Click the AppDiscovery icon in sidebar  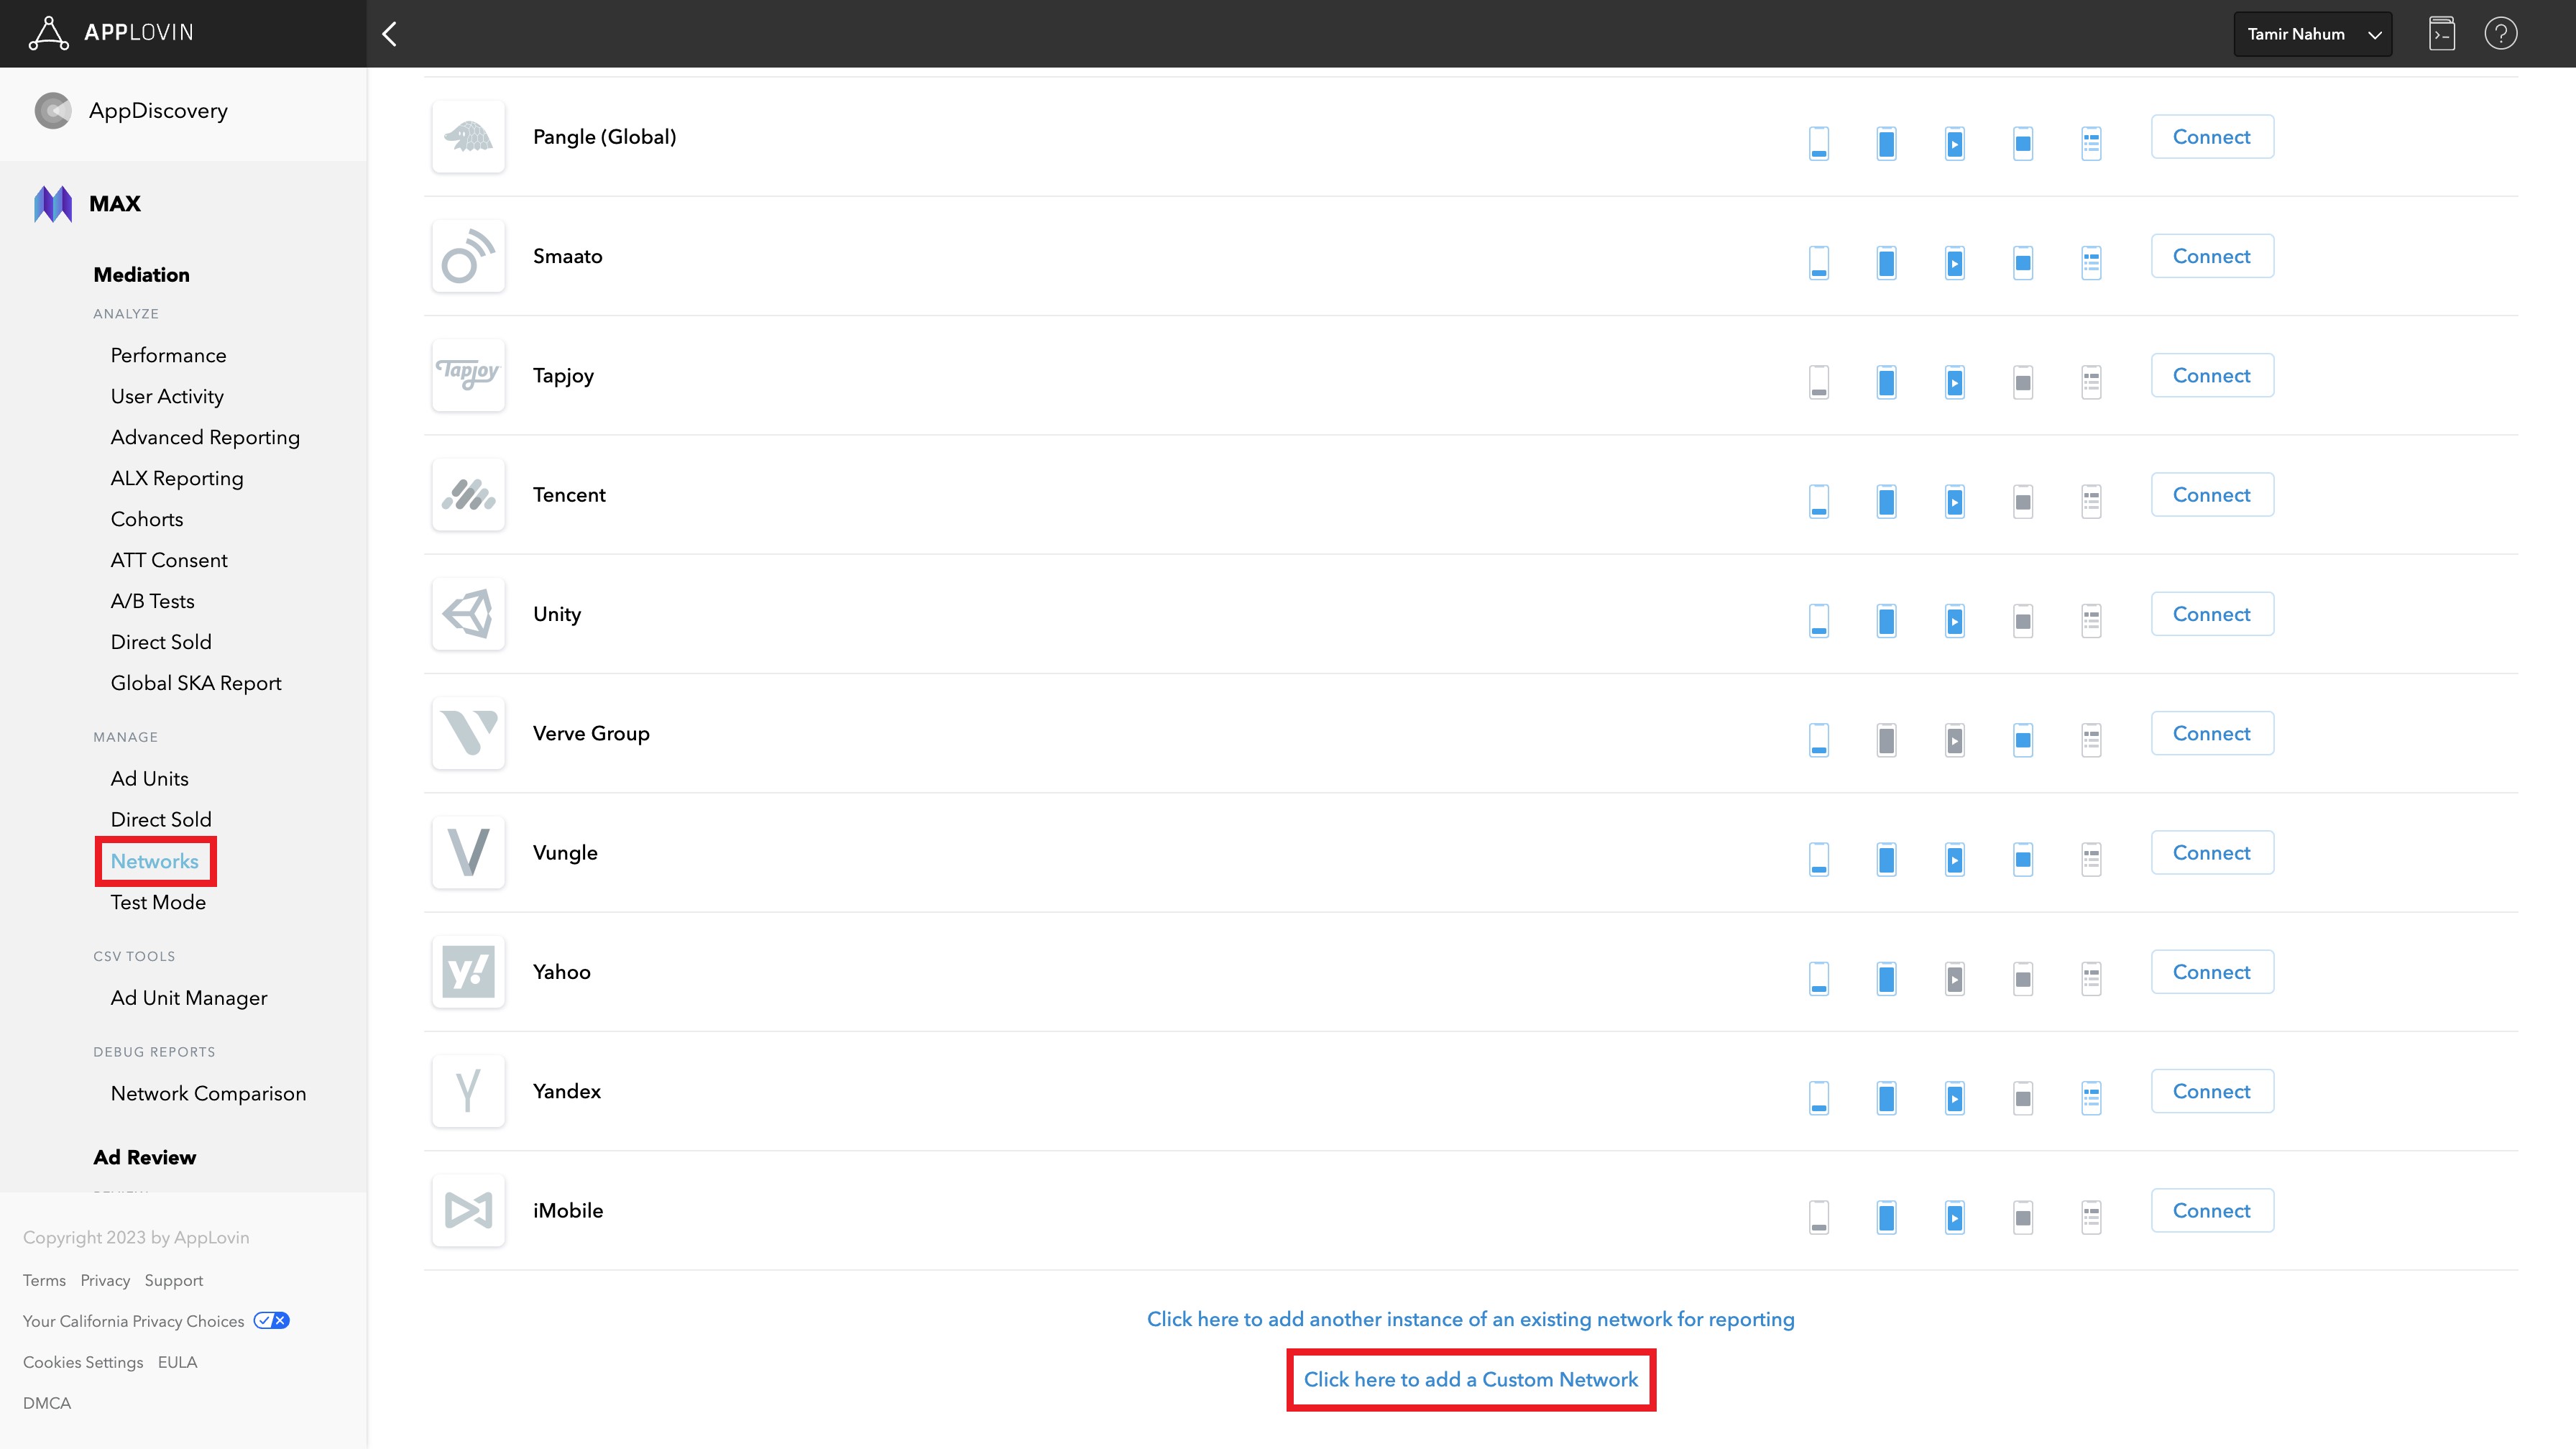53,111
